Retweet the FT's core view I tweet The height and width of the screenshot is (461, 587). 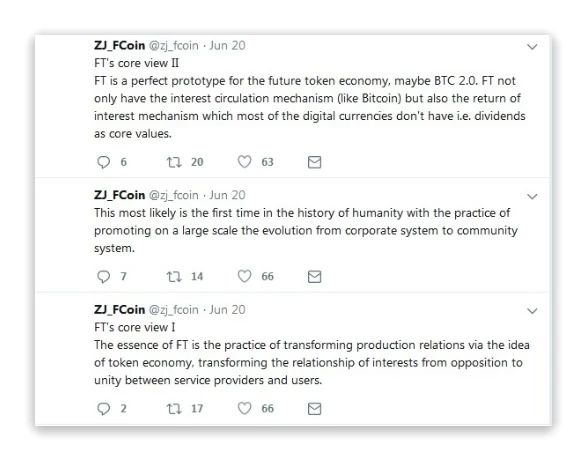(174, 409)
